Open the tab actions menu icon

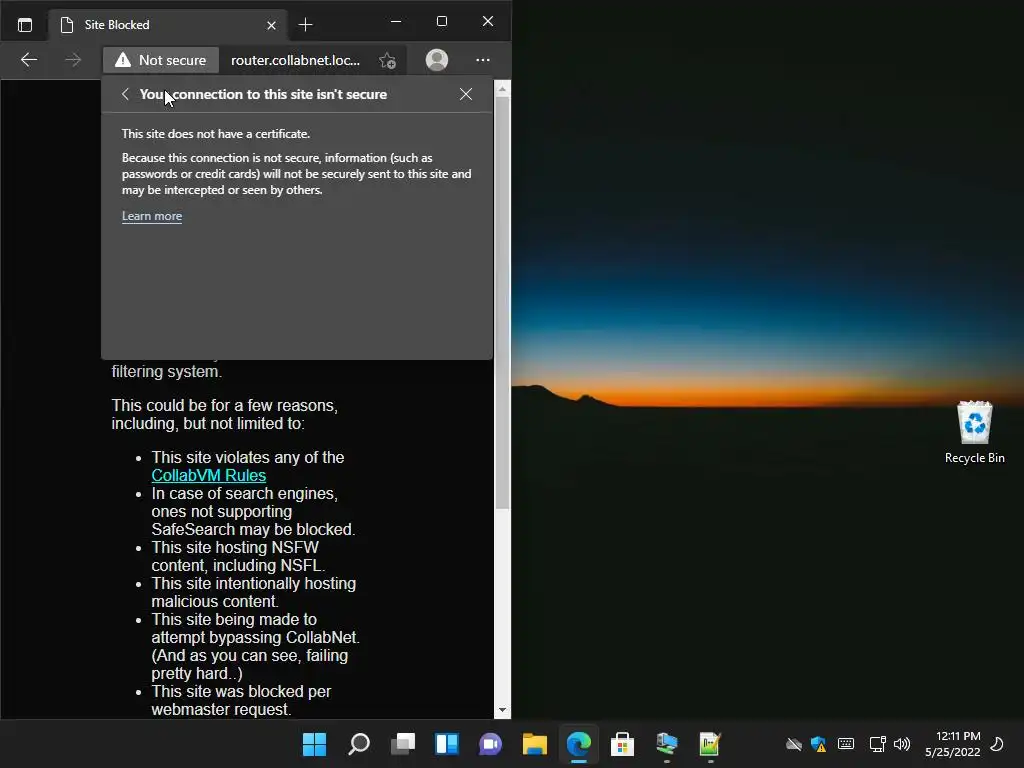click(x=25, y=25)
